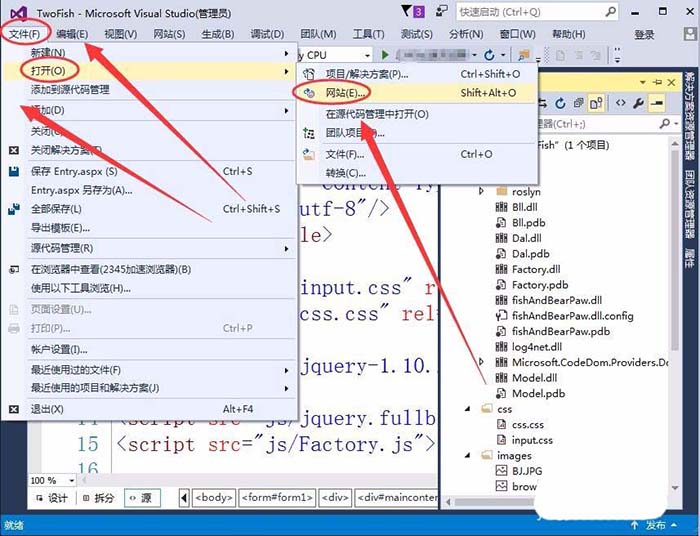Viewport: 700px width, 536px height.
Task: Click the <body> breadcrumb tag
Action: (214, 498)
